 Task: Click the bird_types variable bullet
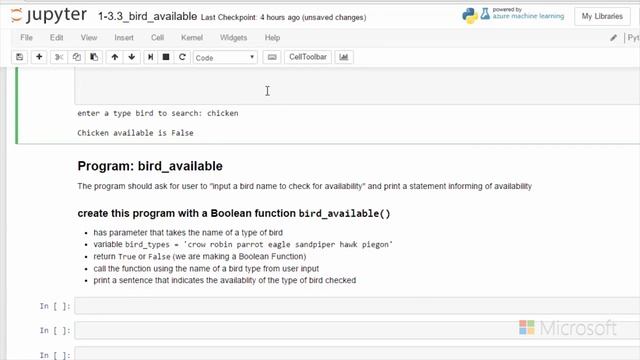[243, 244]
